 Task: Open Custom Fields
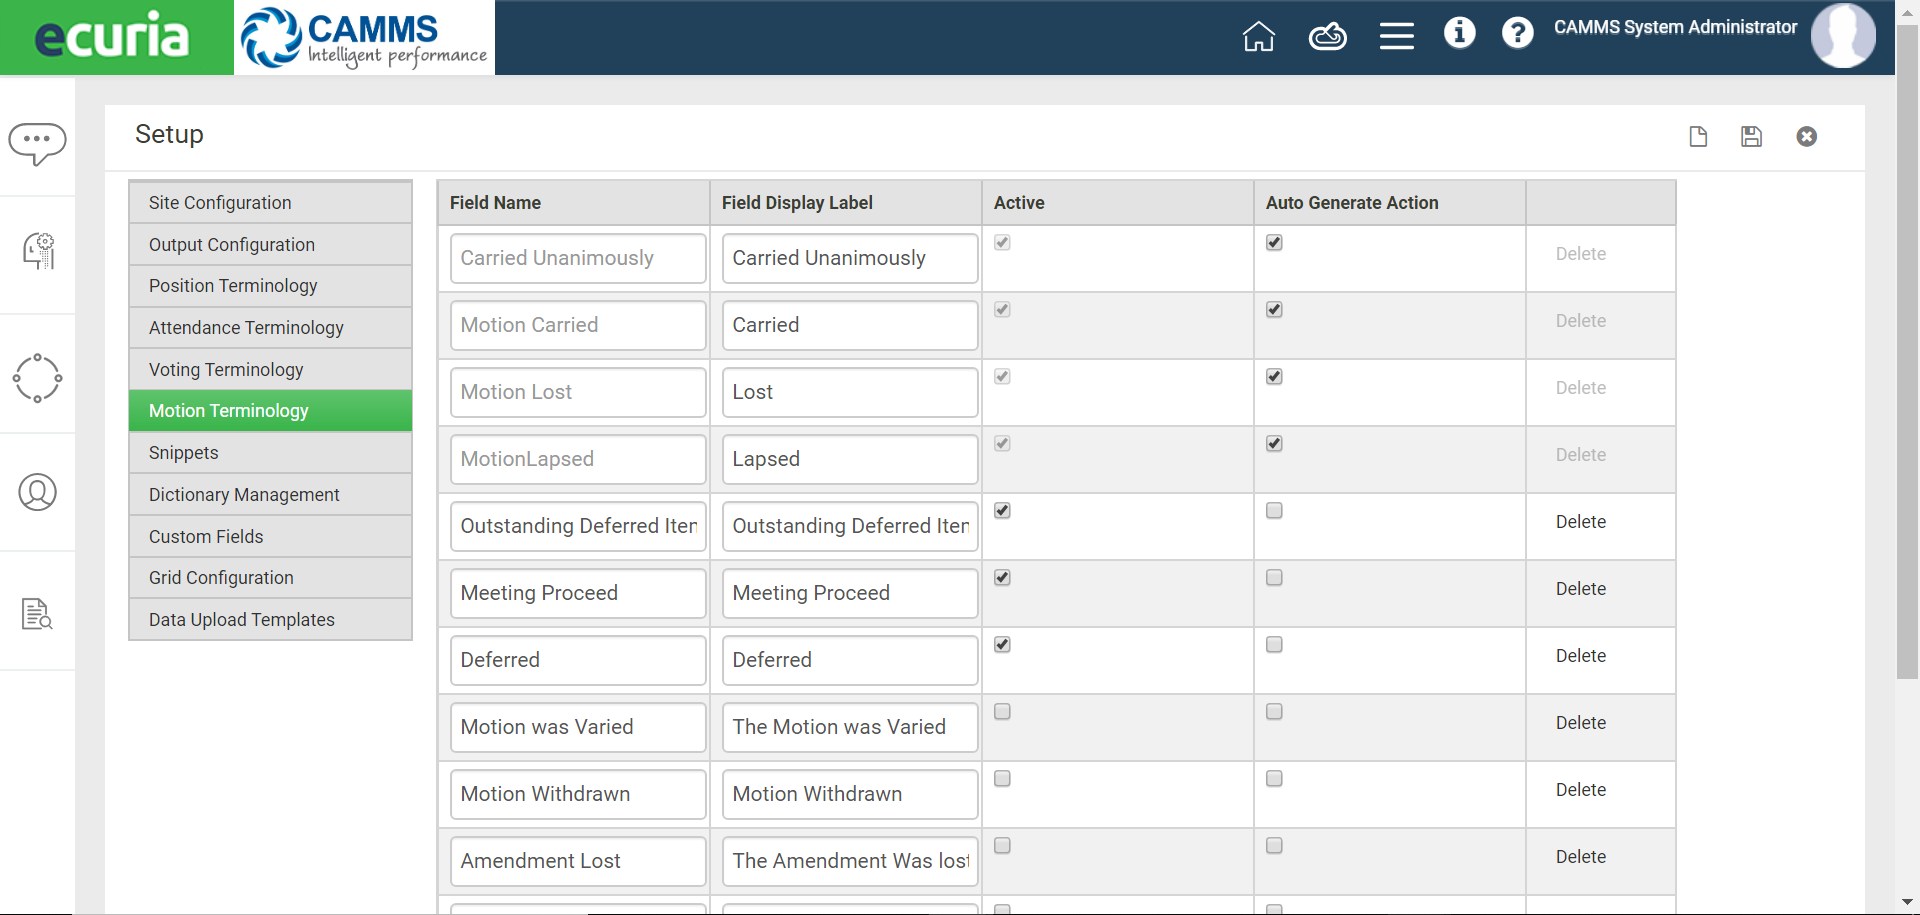(270, 537)
